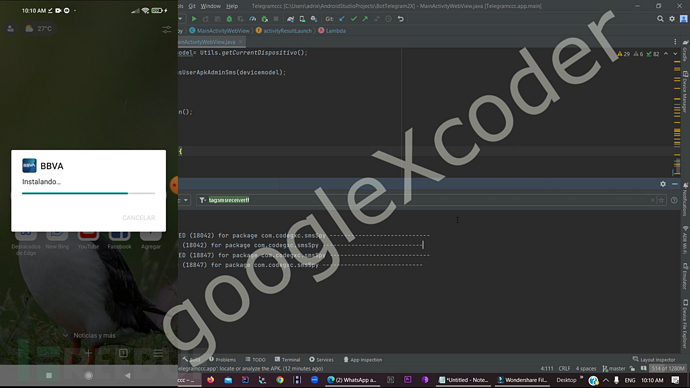Jump to next highlighted error arrow

coord(675,54)
